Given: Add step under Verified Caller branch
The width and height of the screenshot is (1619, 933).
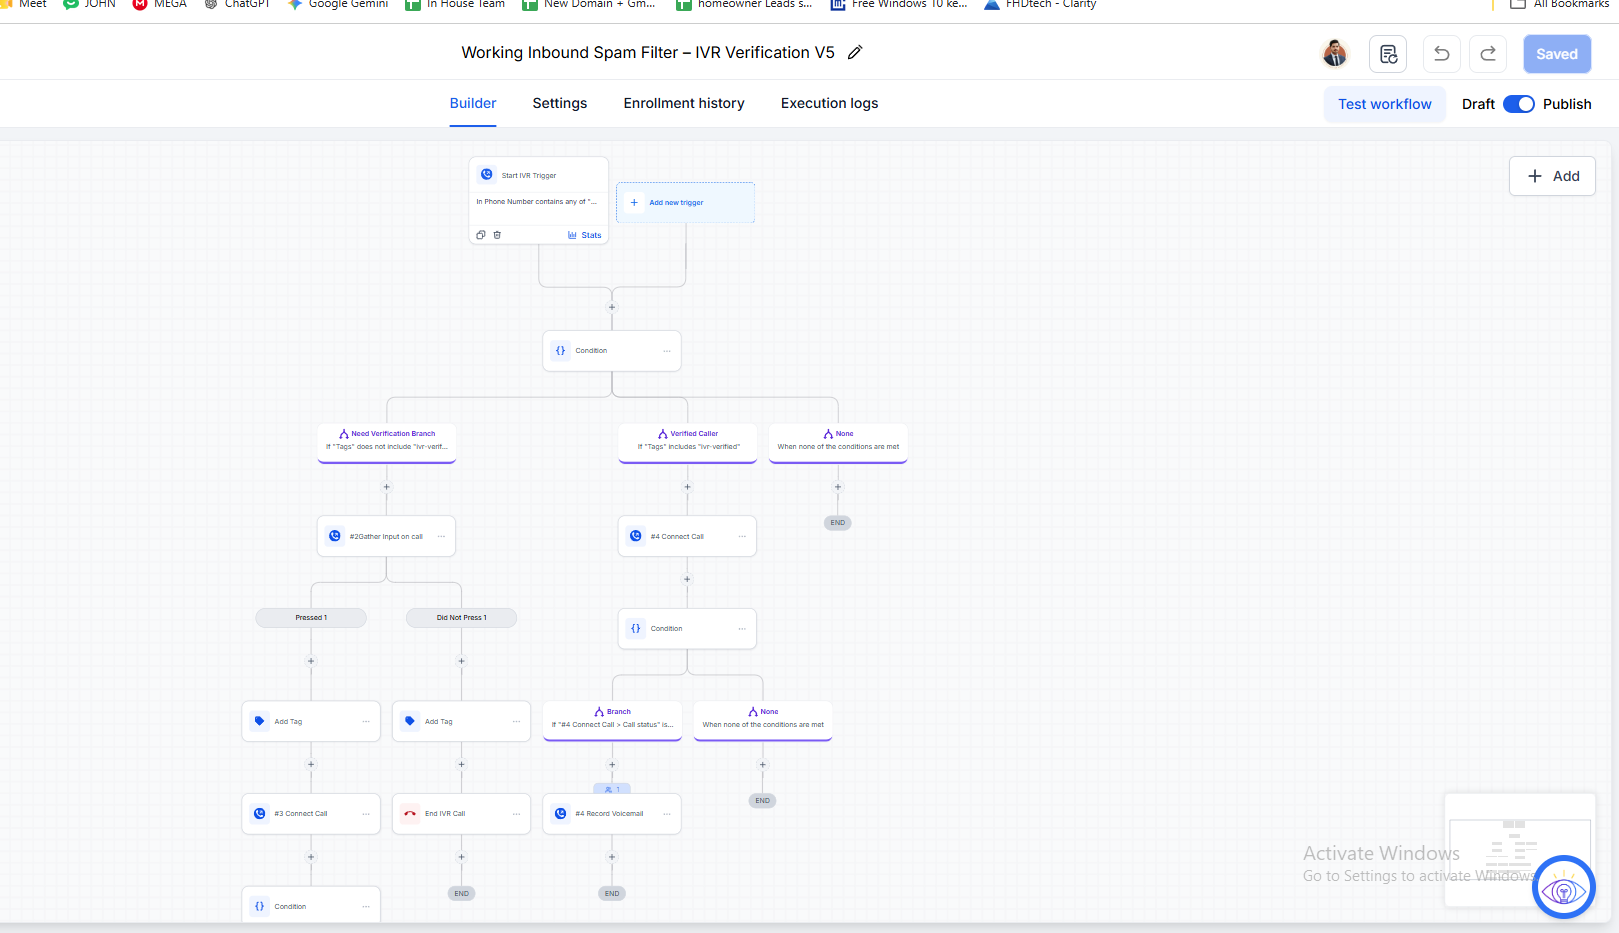Looking at the screenshot, I should pos(687,487).
